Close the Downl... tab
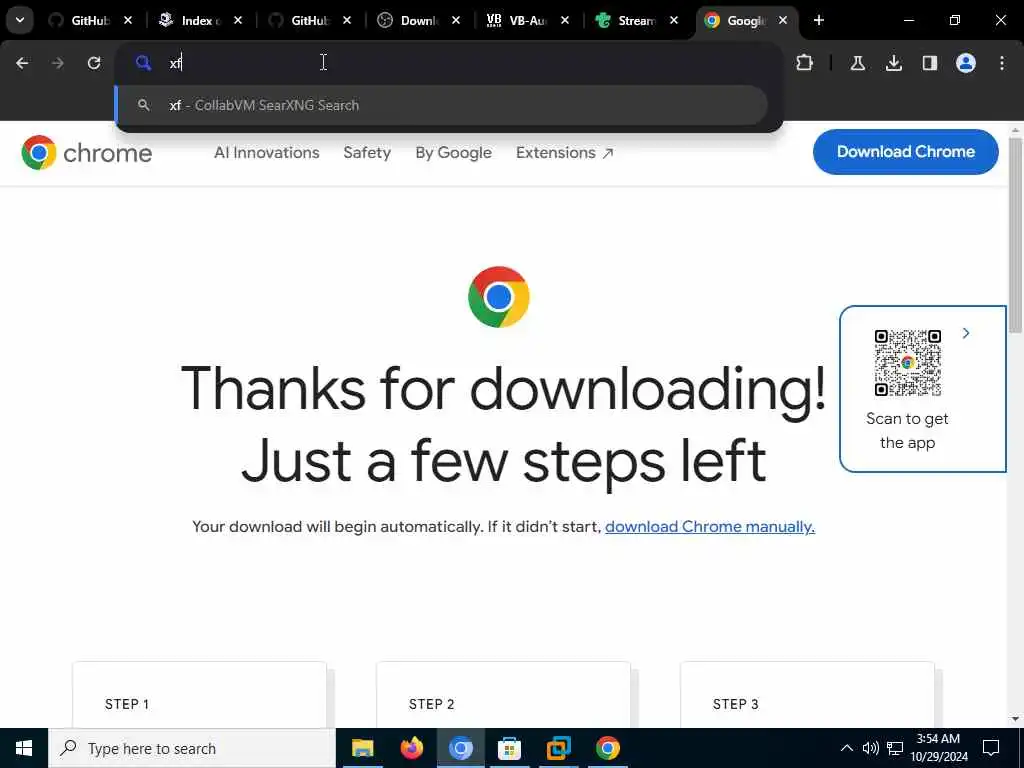This screenshot has width=1024, height=768. [x=456, y=20]
